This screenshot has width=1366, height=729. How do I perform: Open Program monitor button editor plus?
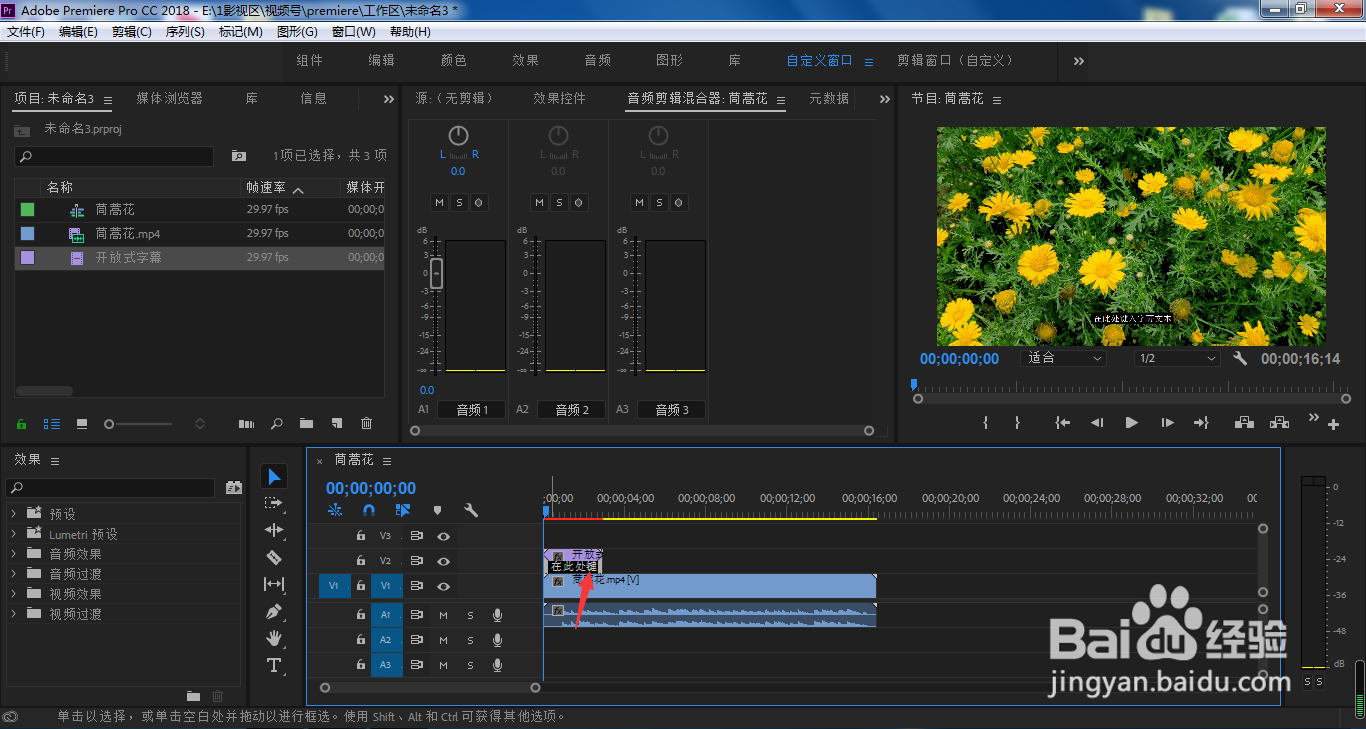coord(1333,425)
